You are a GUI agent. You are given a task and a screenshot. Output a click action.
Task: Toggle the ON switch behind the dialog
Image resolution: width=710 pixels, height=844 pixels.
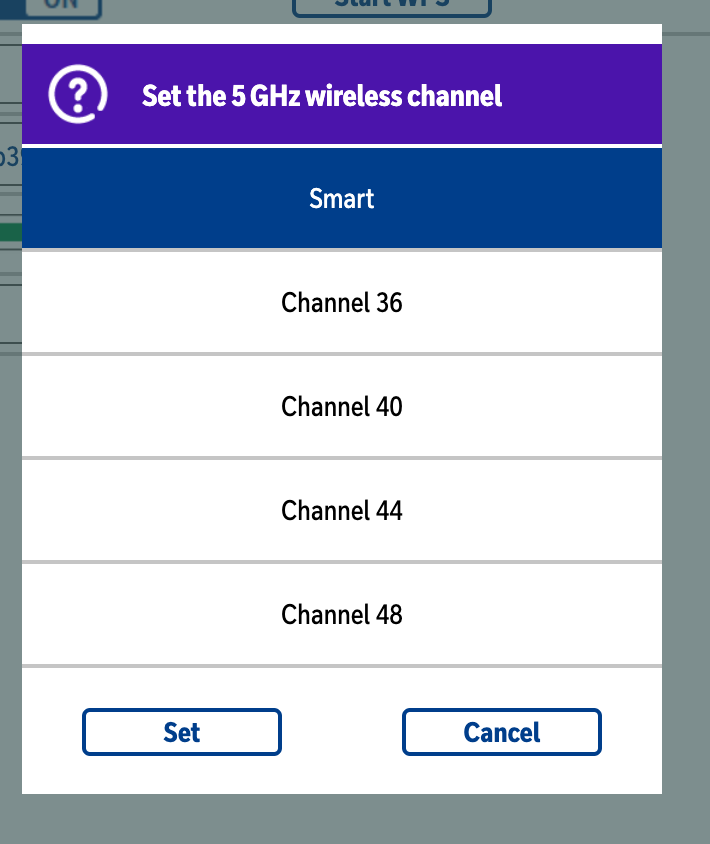(x=64, y=8)
